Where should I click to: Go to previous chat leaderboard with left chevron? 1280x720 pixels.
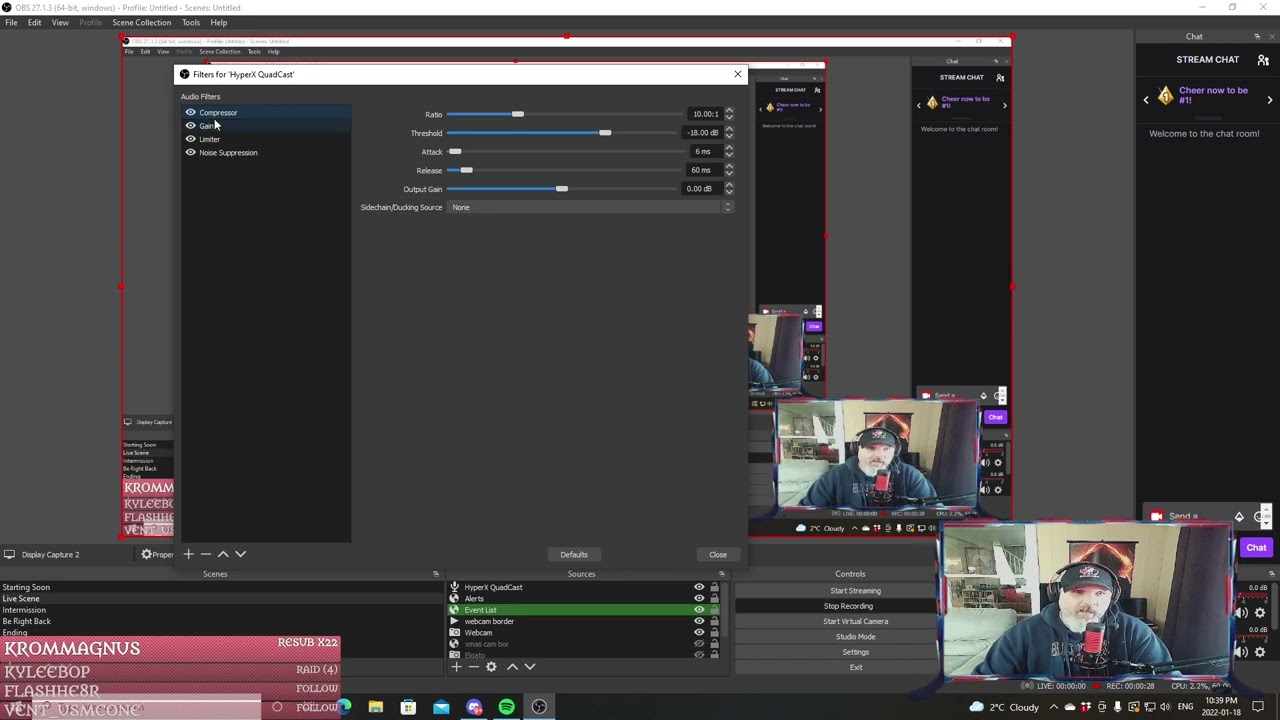[x=1146, y=100]
